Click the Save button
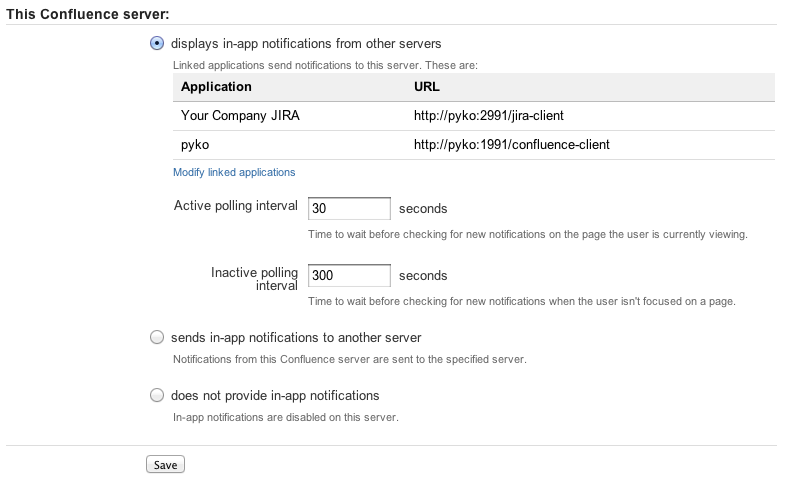 [x=165, y=465]
